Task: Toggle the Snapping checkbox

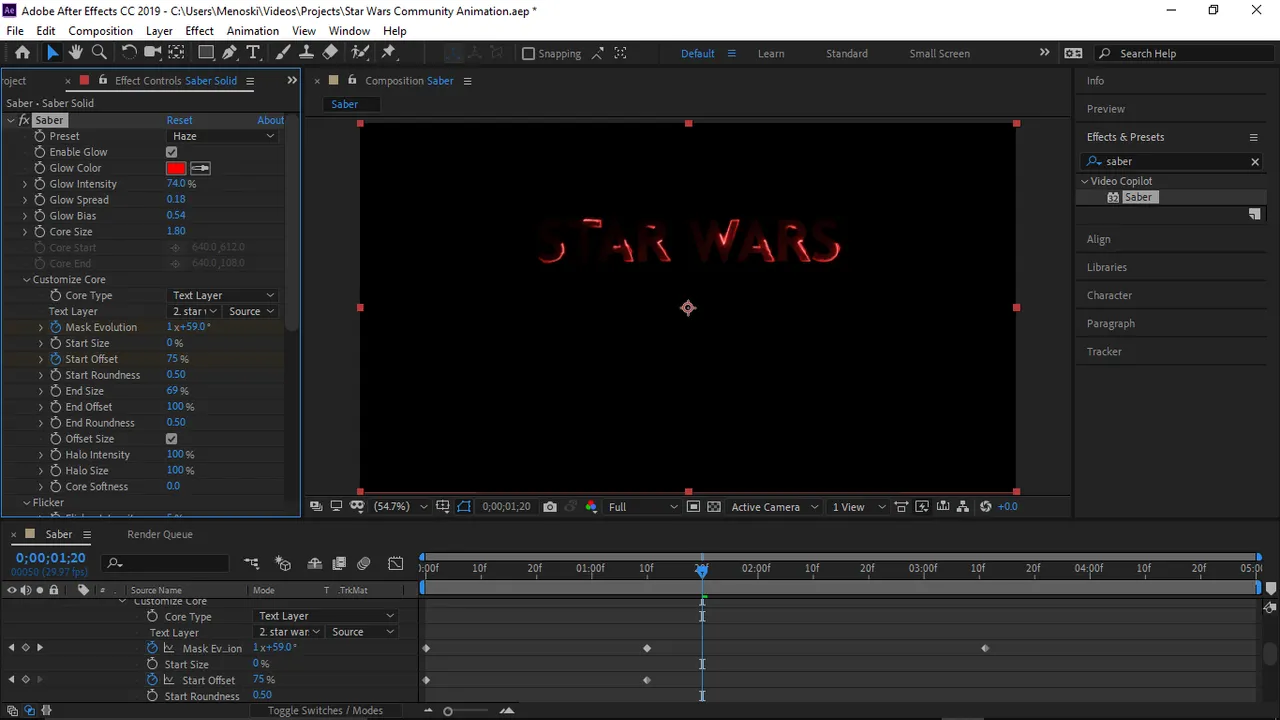Action: pos(528,54)
